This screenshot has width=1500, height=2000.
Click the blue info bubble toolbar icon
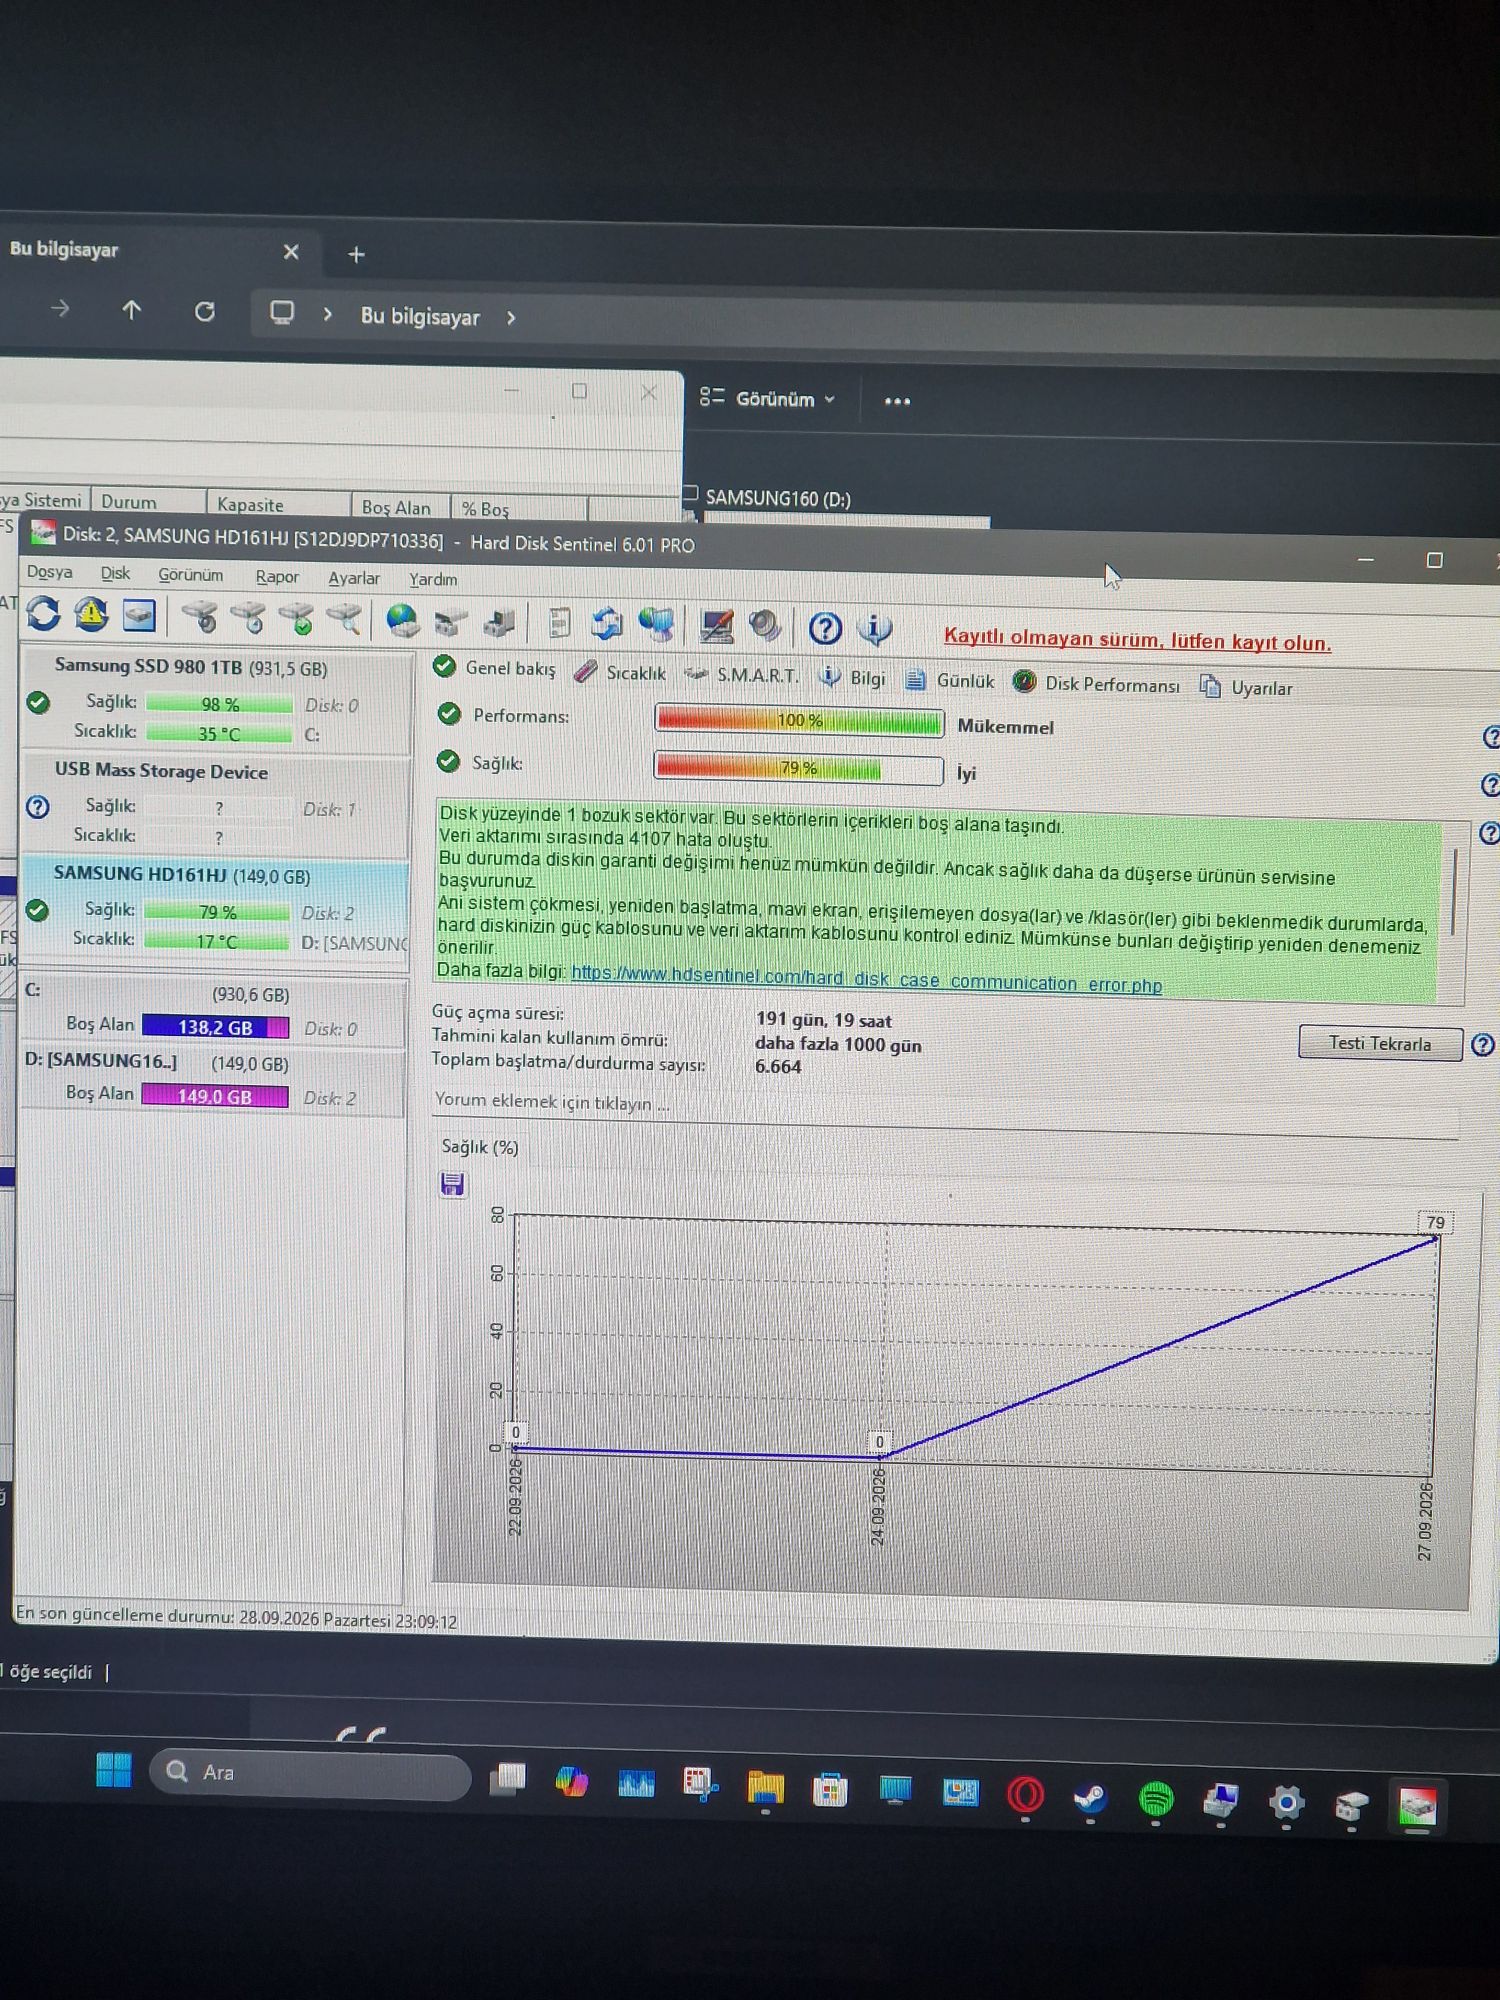click(x=875, y=629)
